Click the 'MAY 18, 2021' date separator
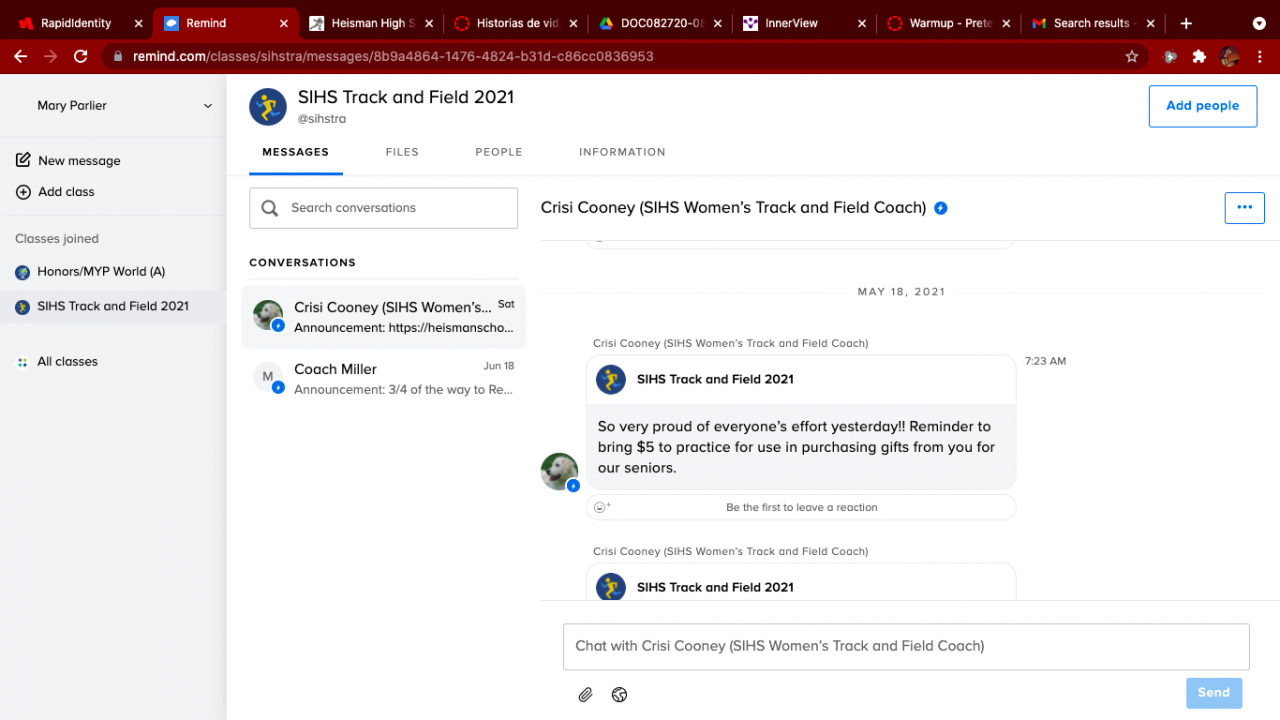Viewport: 1280px width, 720px height. 901,292
